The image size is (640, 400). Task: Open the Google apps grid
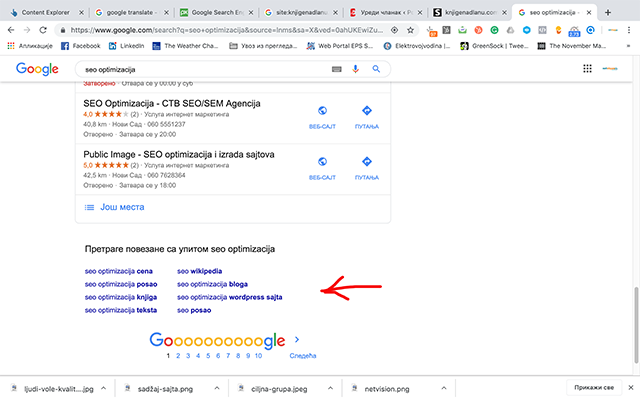[x=587, y=69]
